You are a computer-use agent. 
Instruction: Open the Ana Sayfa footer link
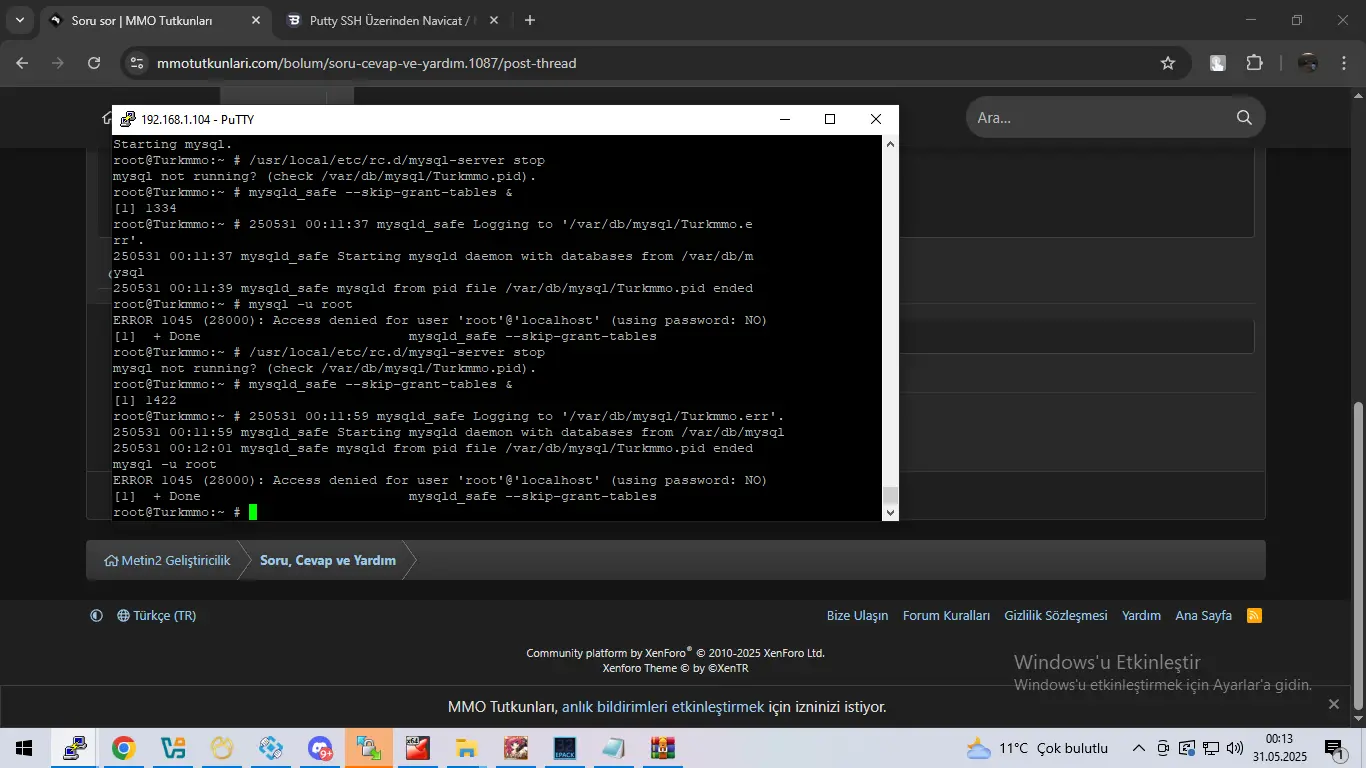pyautogui.click(x=1203, y=616)
